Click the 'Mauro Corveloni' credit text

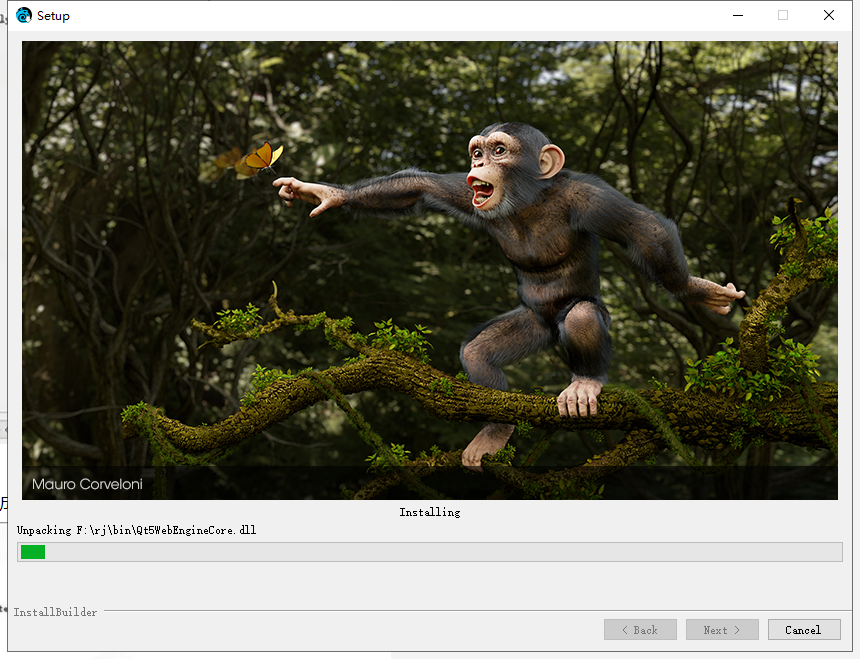coord(87,484)
